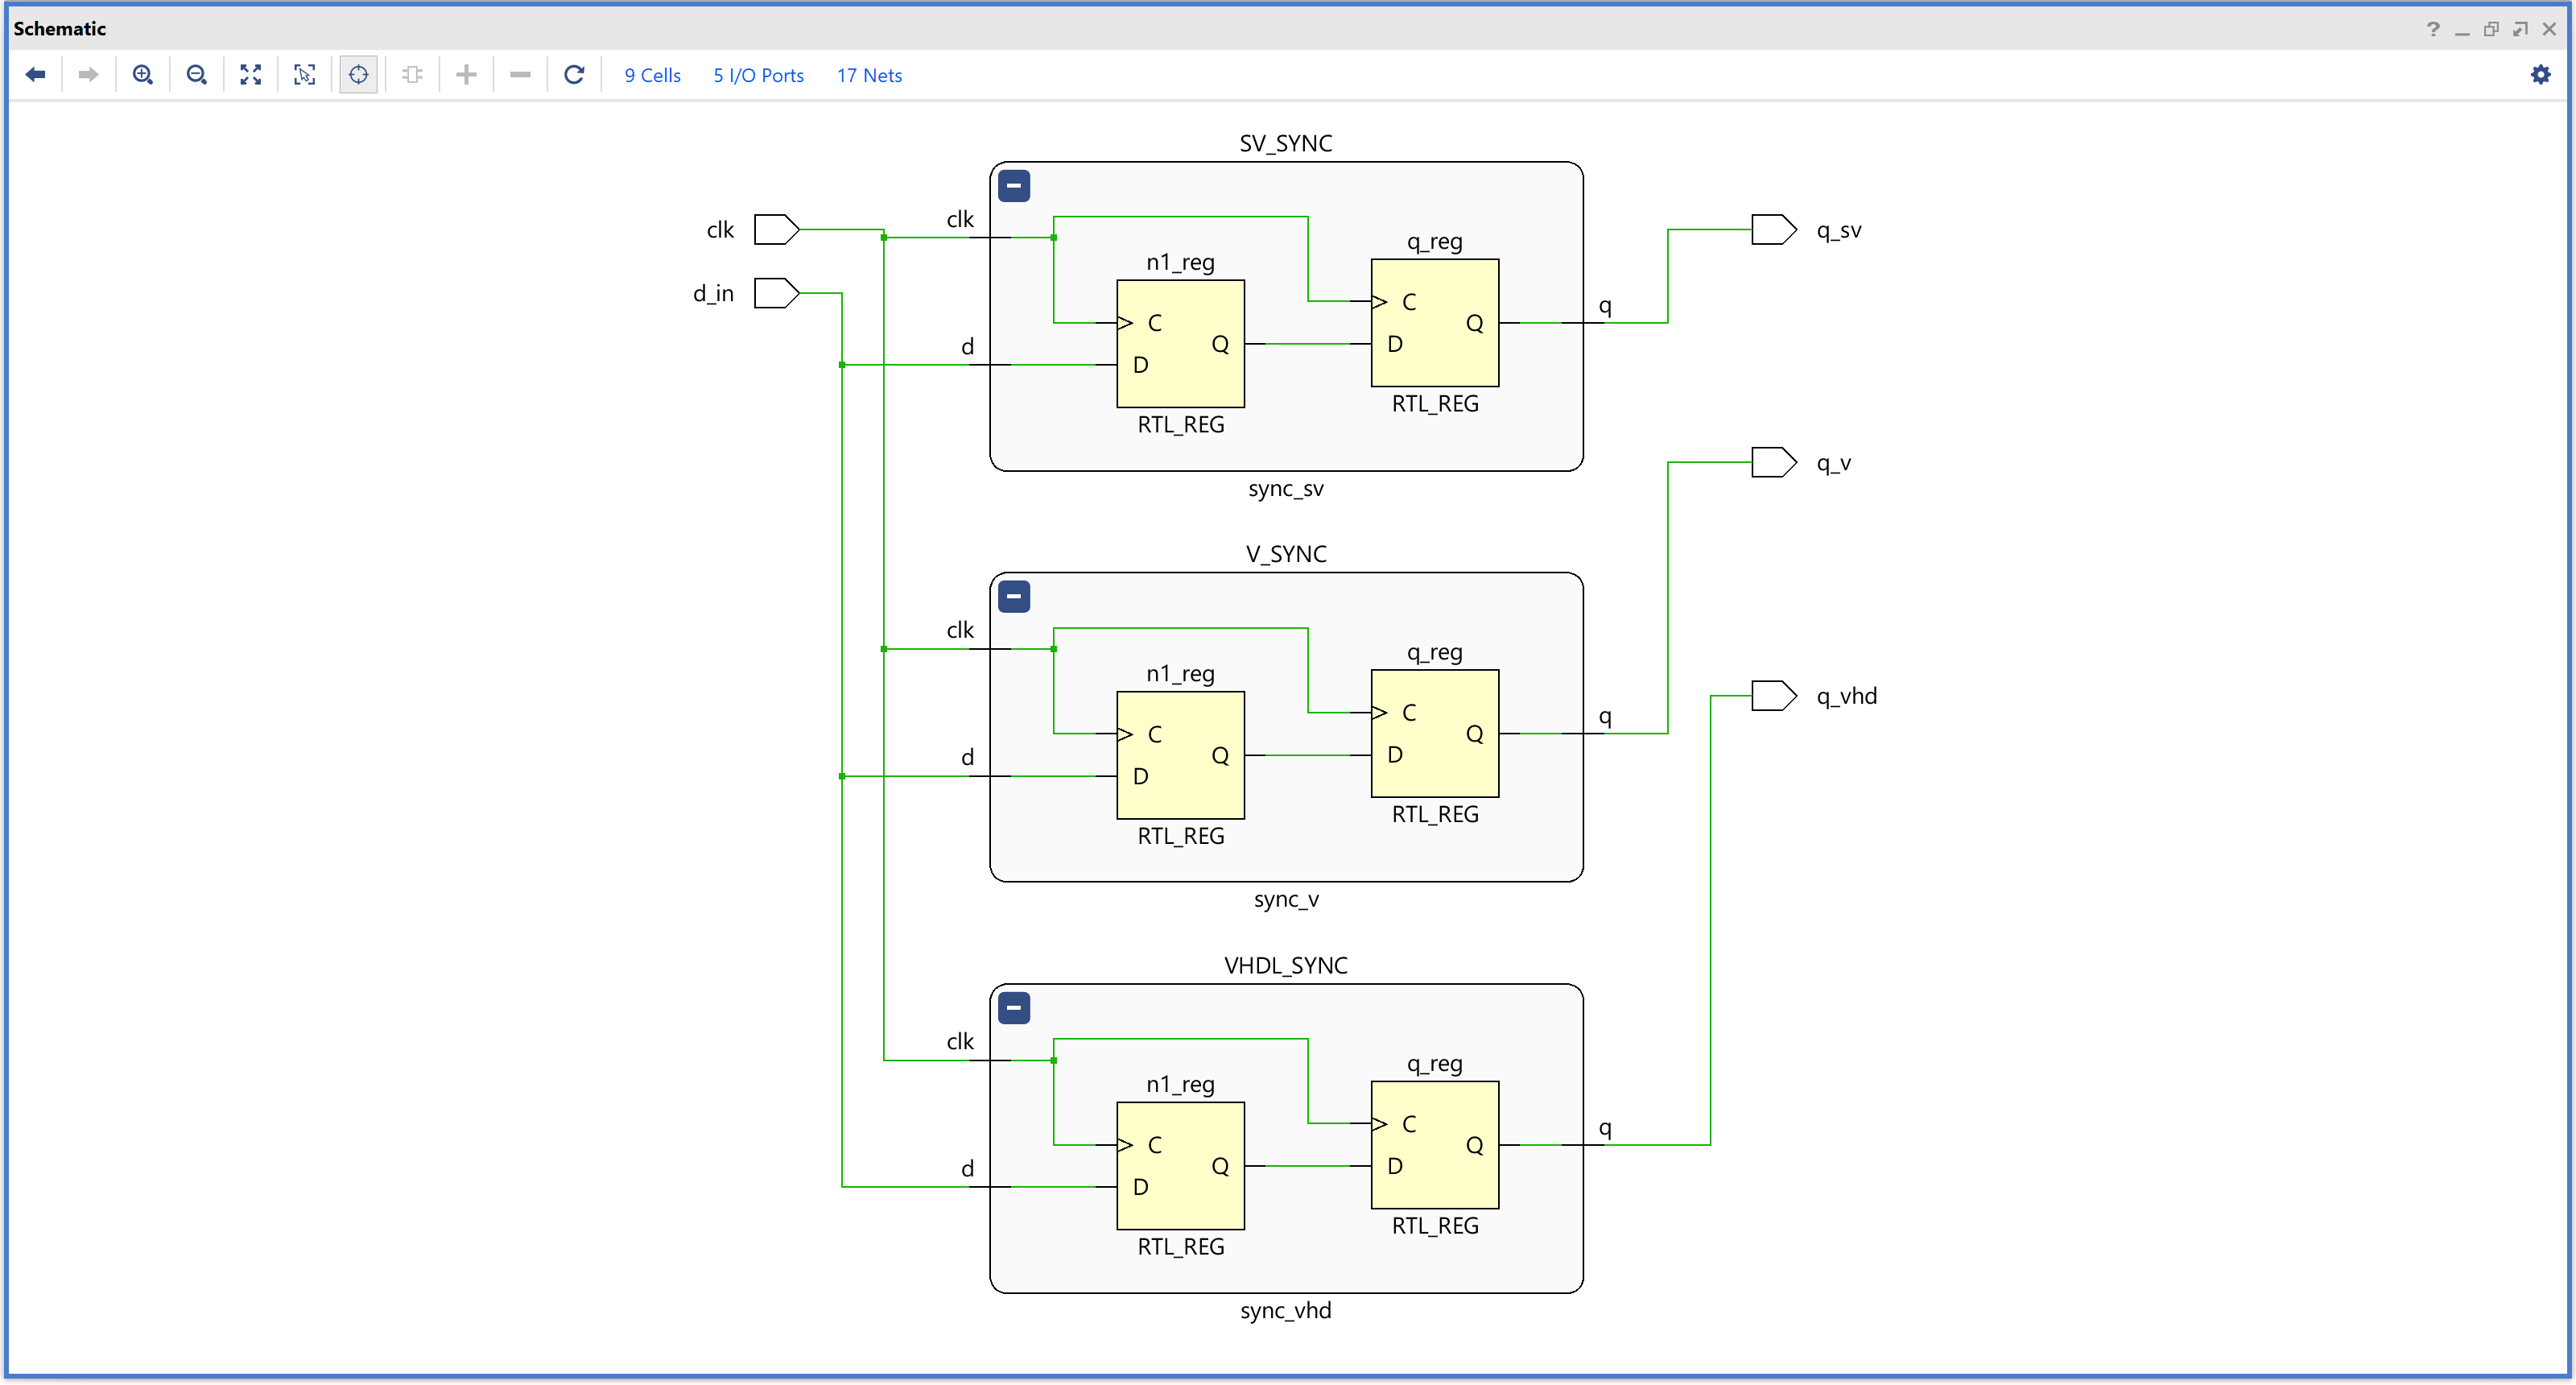The width and height of the screenshot is (2576, 1385).
Task: Regenerate the schematic layout with refresh icon
Action: [x=574, y=74]
